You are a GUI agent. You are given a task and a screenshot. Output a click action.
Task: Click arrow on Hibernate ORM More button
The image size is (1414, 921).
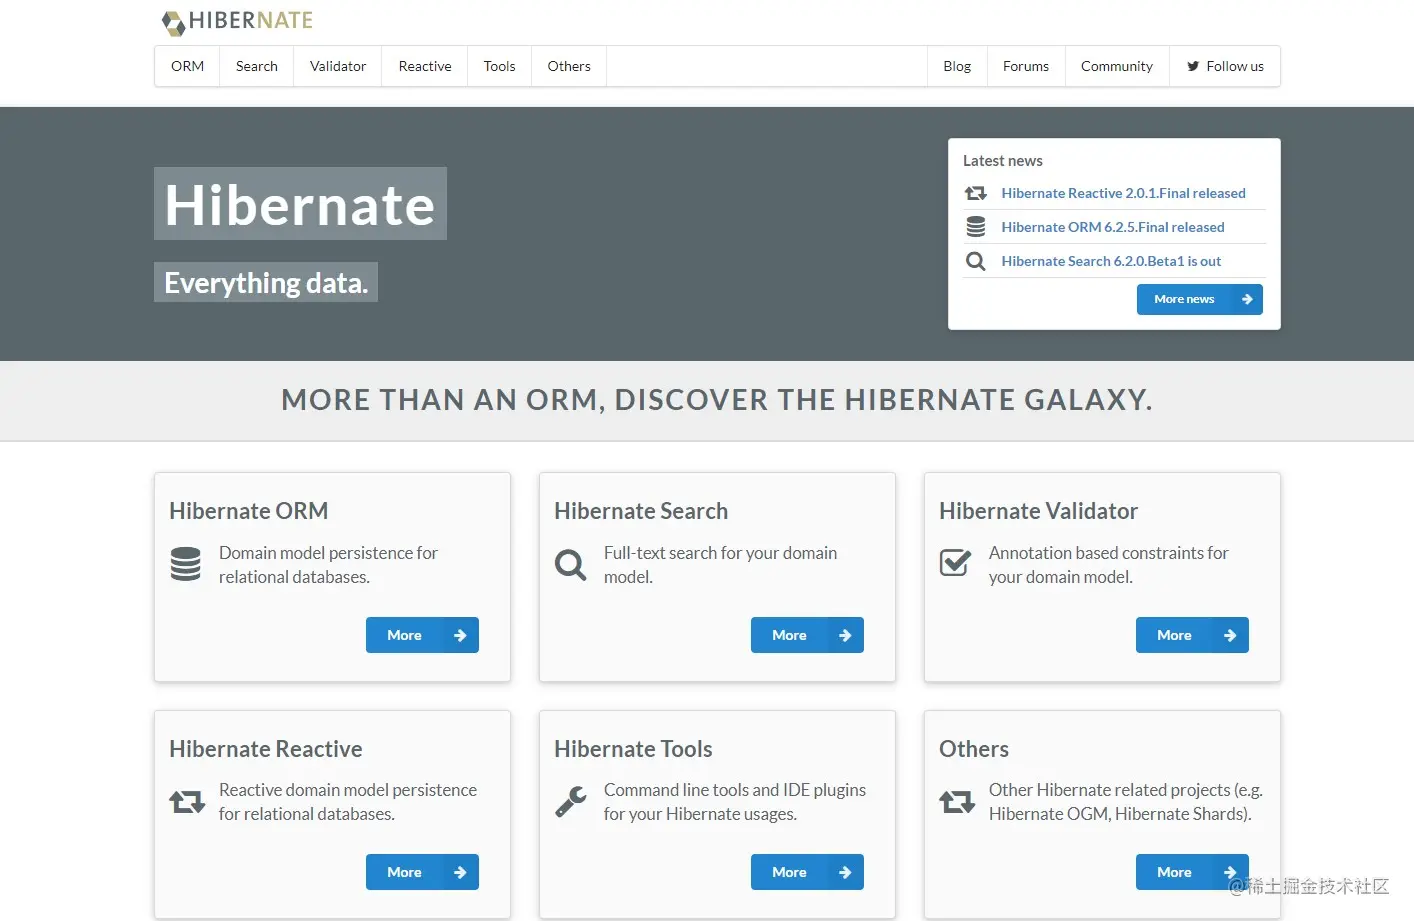coord(460,635)
